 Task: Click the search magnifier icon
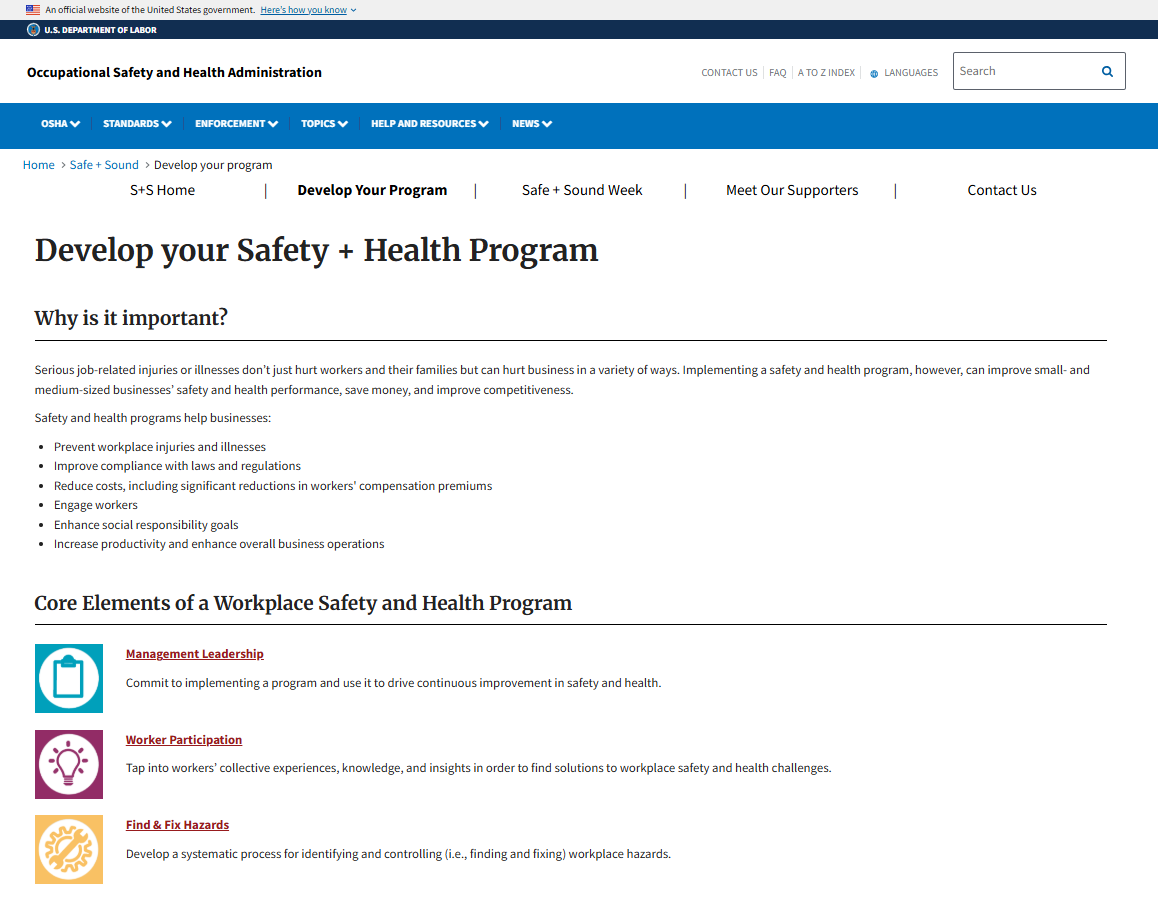point(1107,72)
